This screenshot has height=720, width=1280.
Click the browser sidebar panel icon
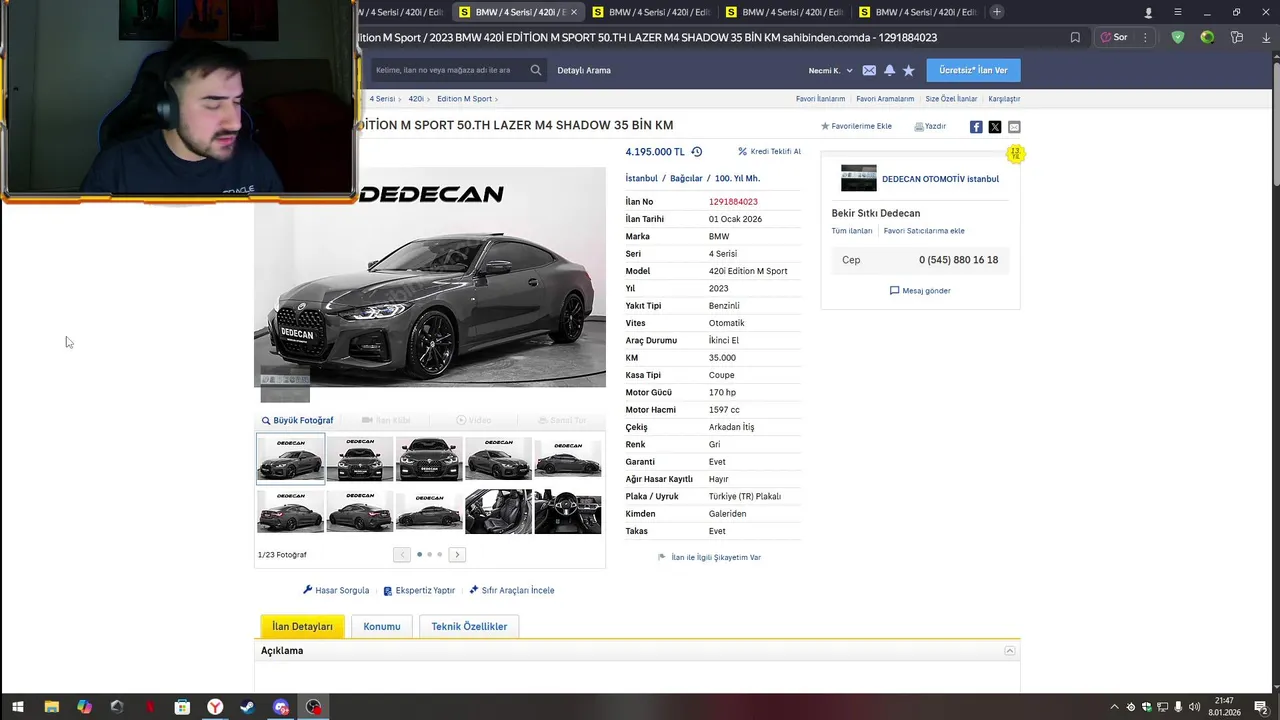coord(1237,37)
